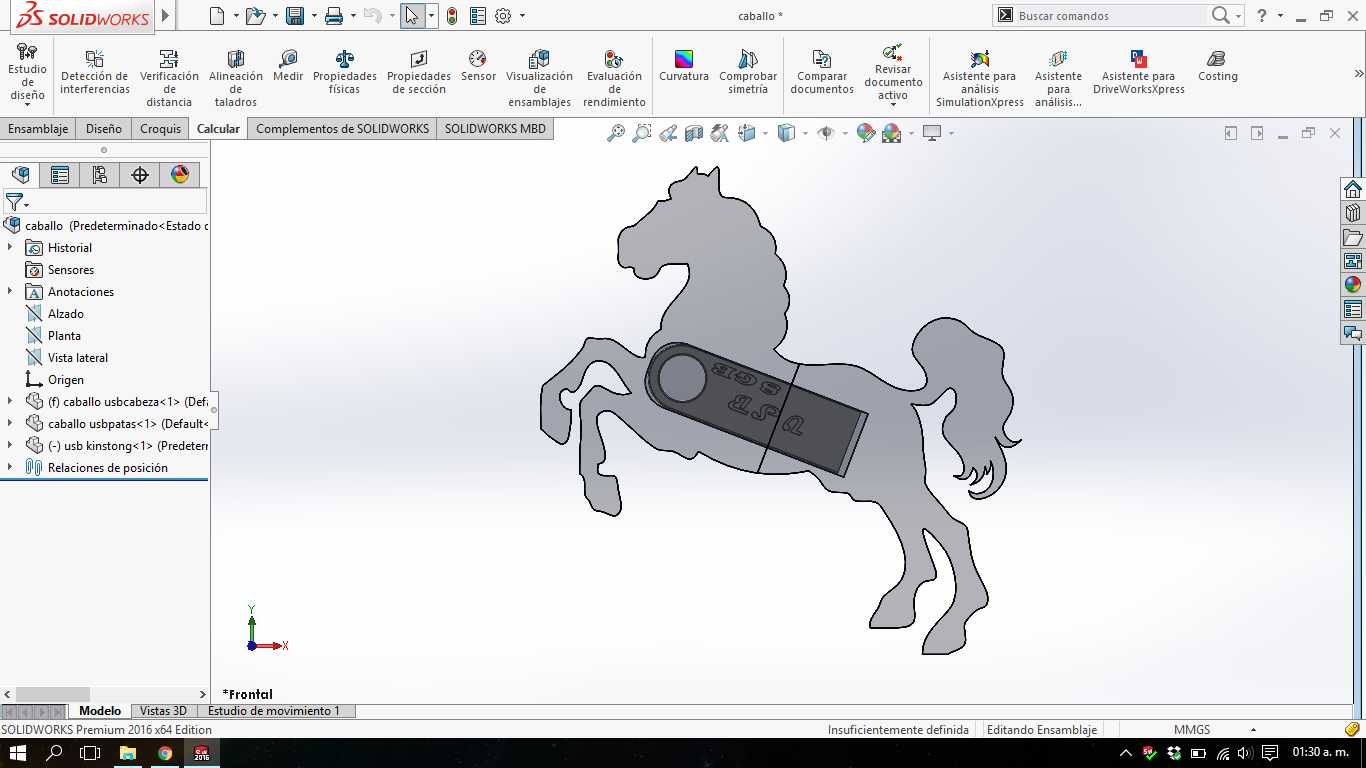Open the Detección de interferencias tool
This screenshot has width=1366, height=768.
click(x=95, y=73)
